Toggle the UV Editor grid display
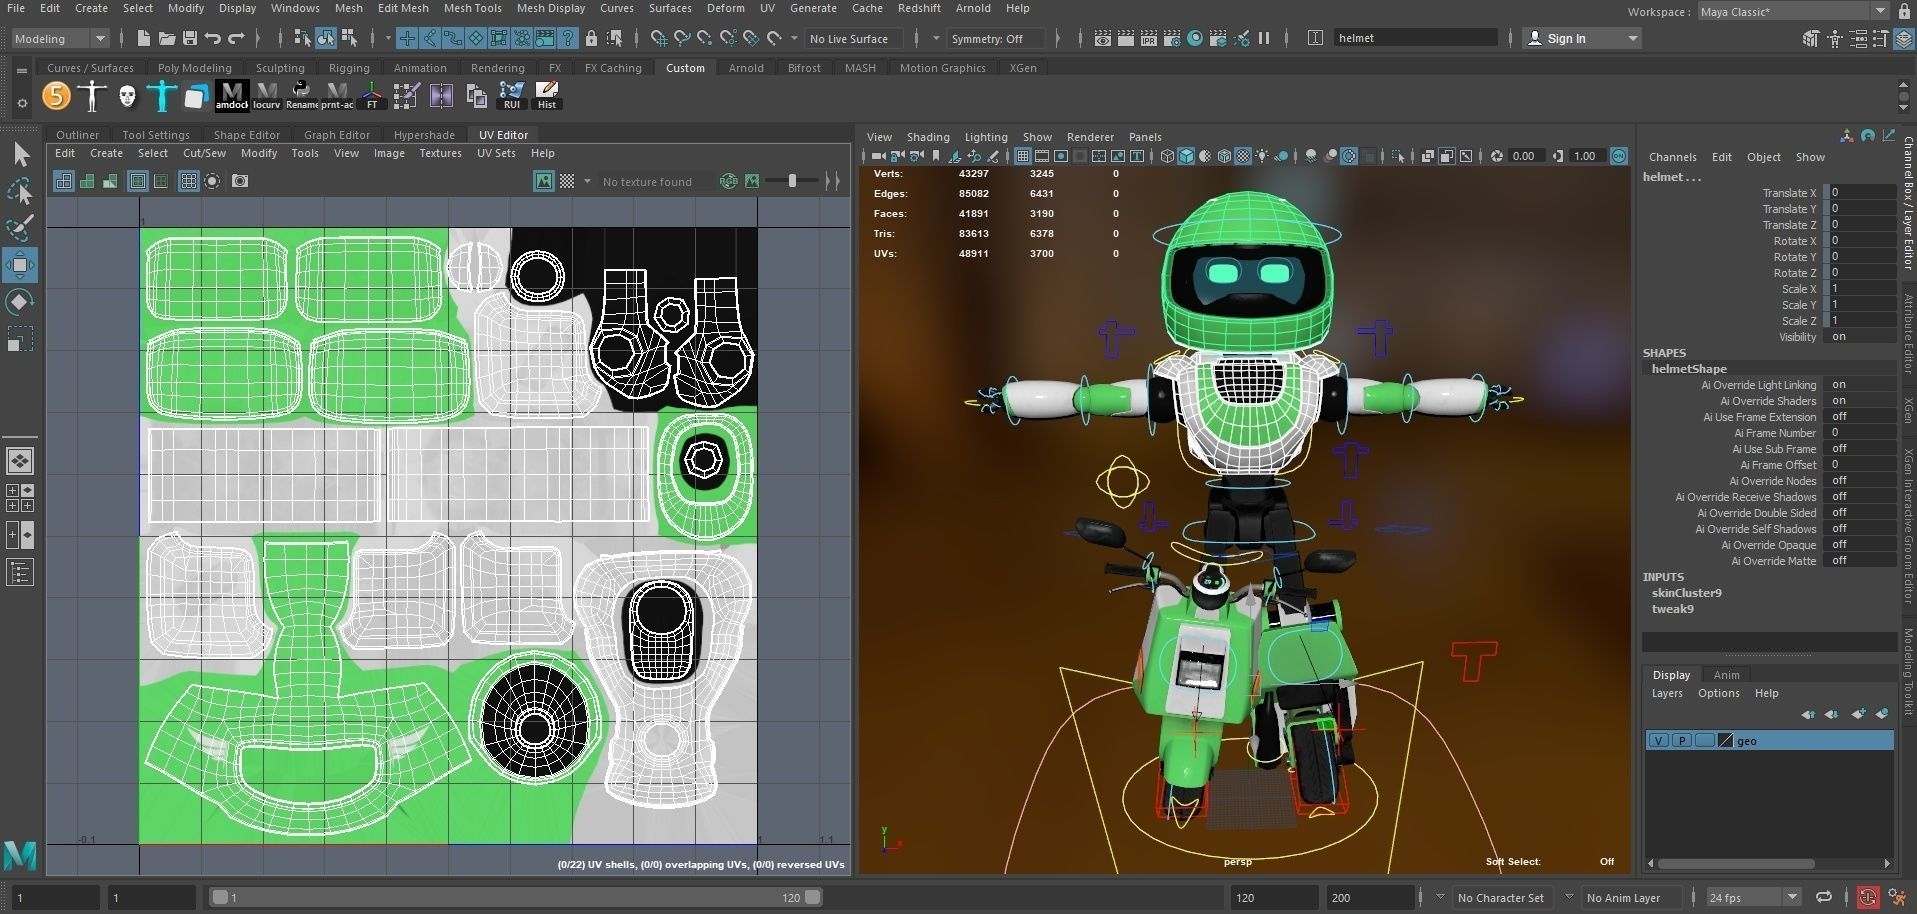1917x914 pixels. (x=188, y=181)
